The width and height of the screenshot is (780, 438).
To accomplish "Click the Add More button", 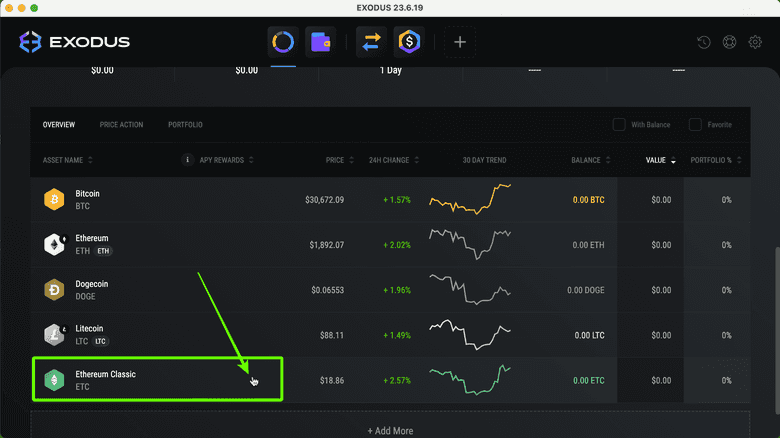I will (x=390, y=430).
